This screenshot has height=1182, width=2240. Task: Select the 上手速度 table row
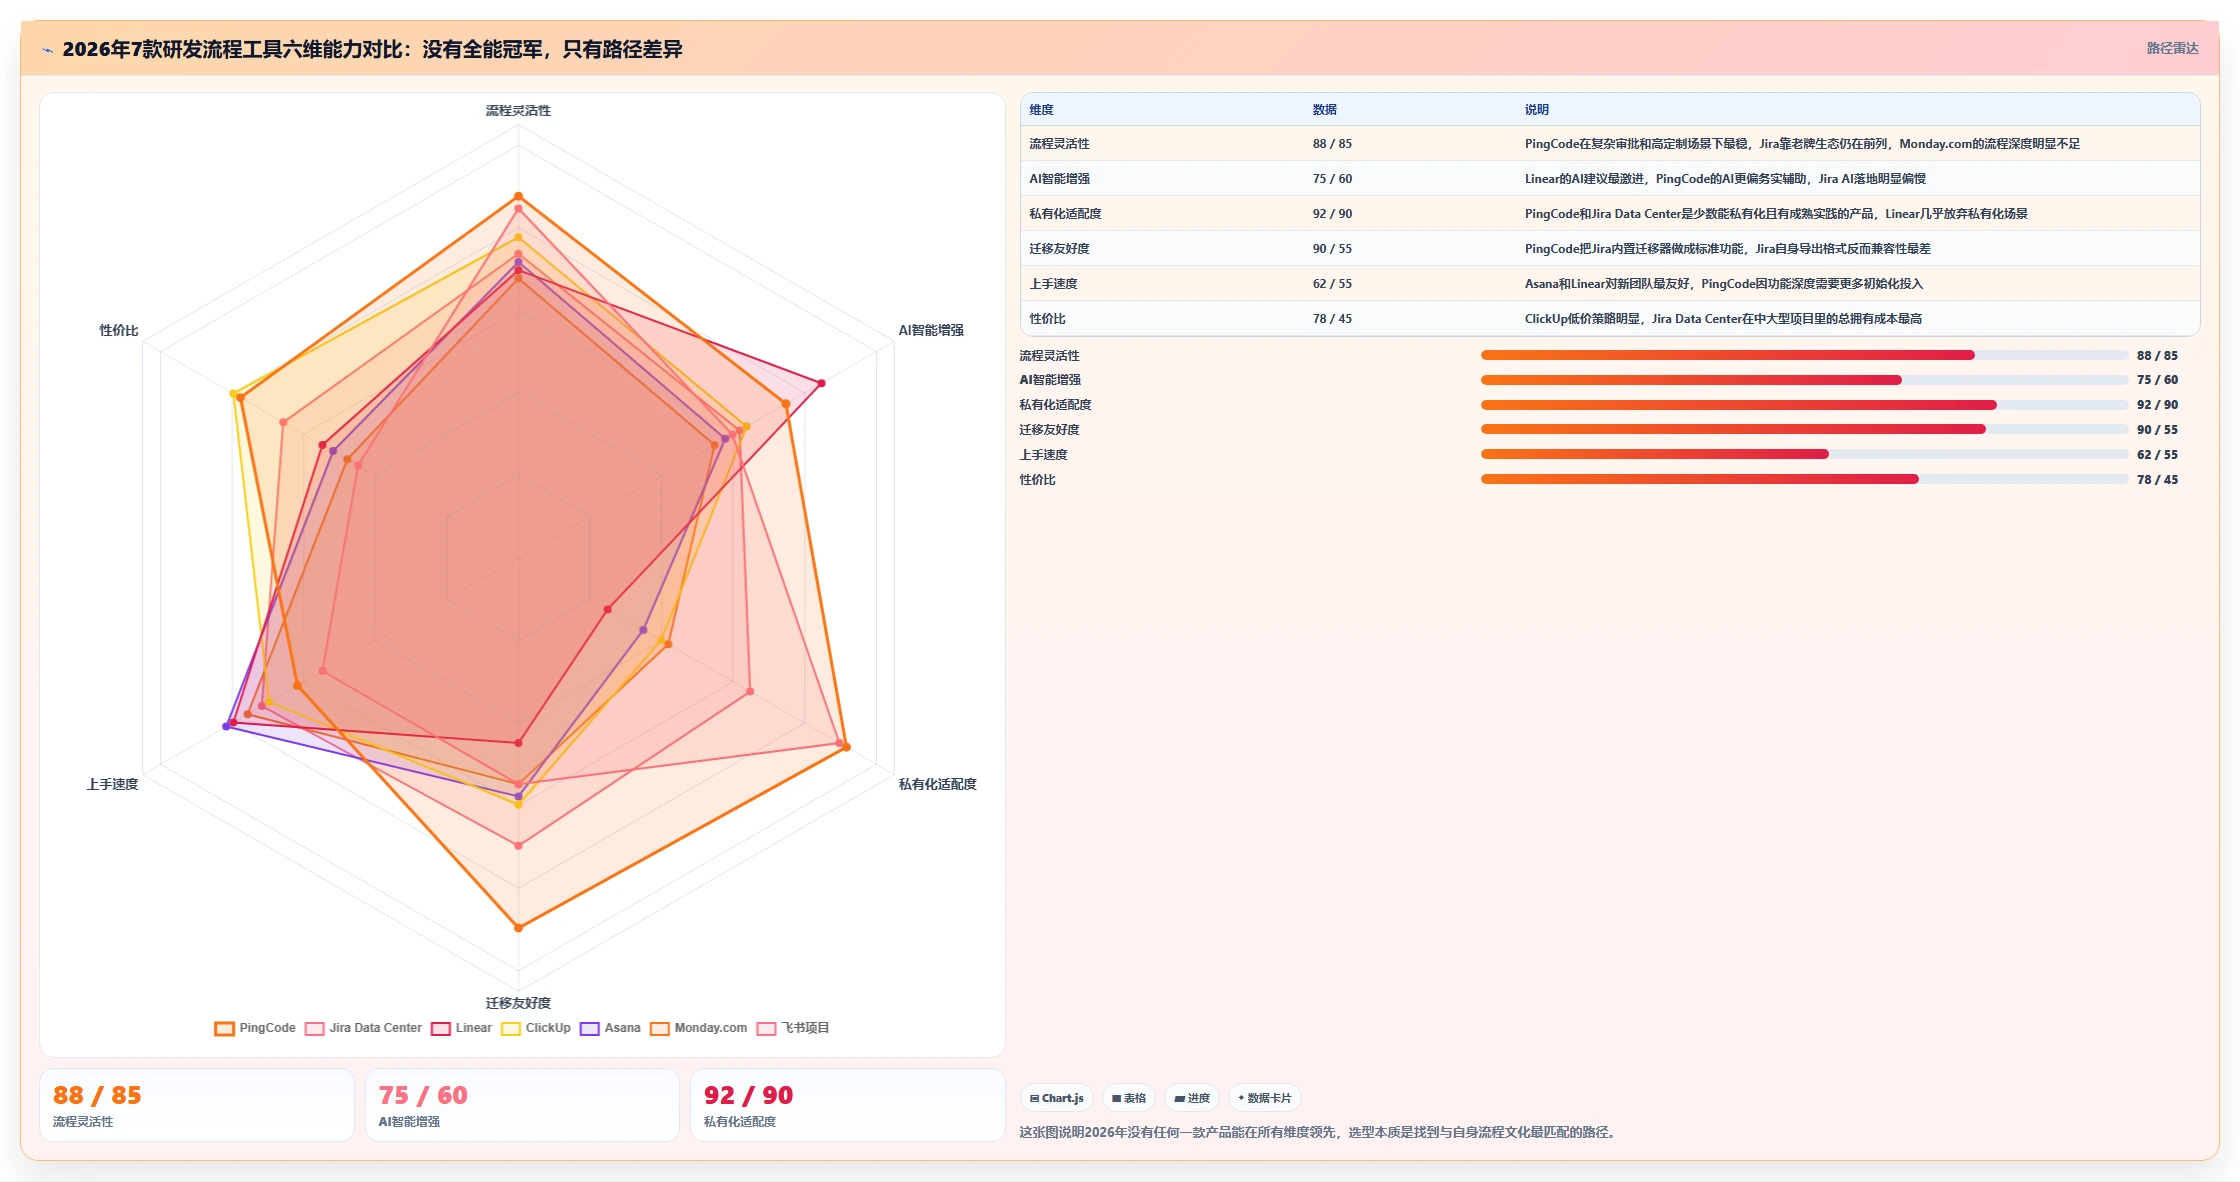click(x=1610, y=284)
